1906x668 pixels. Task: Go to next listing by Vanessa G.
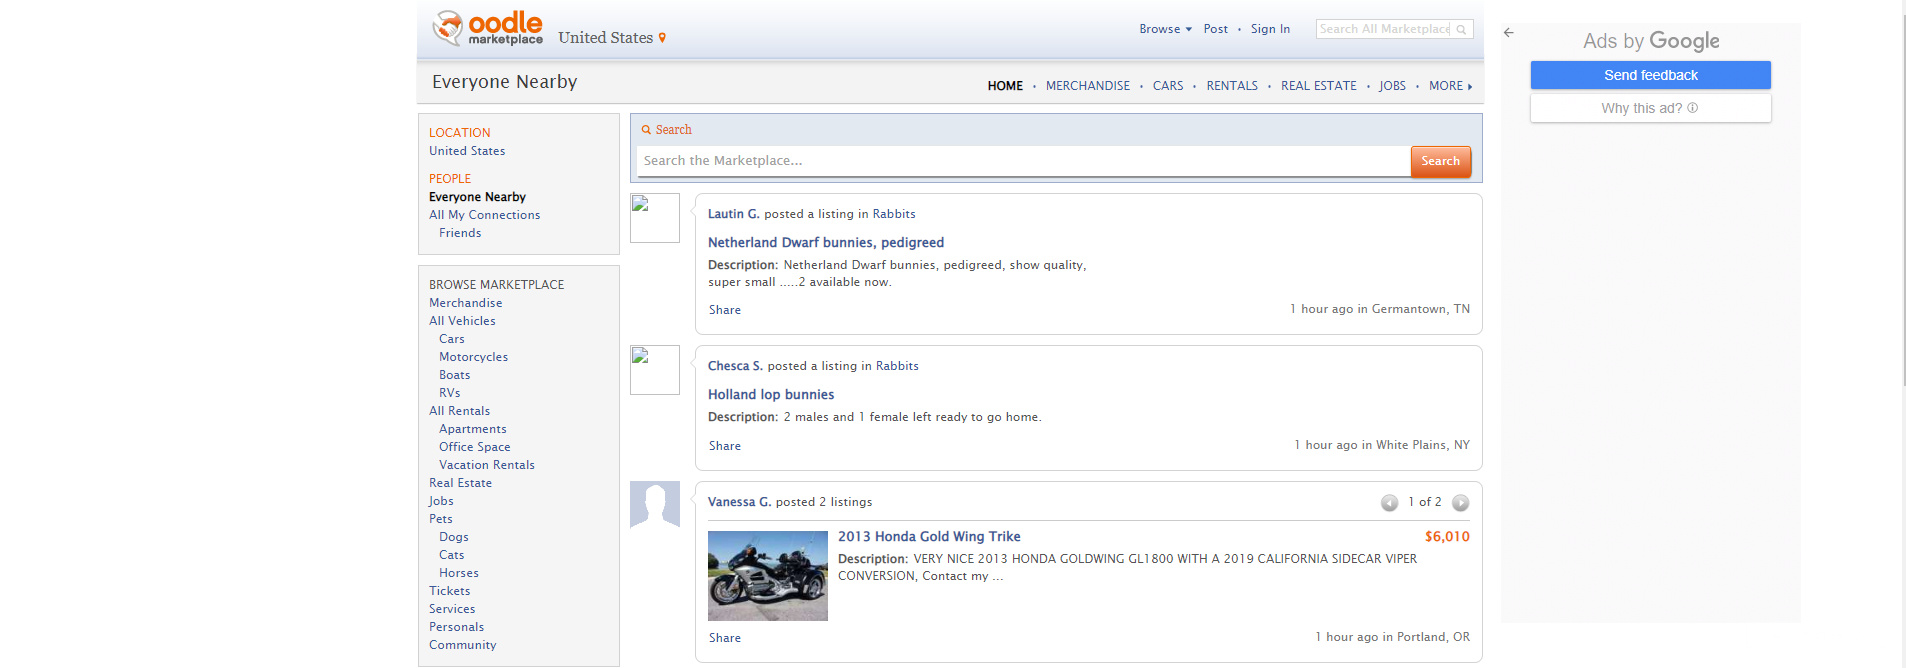1460,503
